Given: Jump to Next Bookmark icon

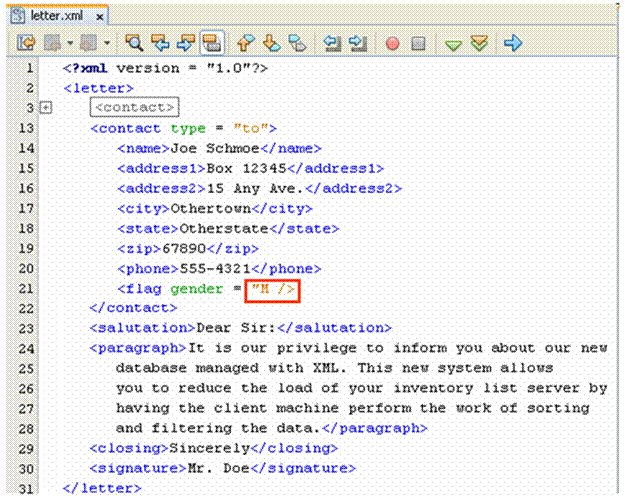Looking at the screenshot, I should click(x=271, y=43).
